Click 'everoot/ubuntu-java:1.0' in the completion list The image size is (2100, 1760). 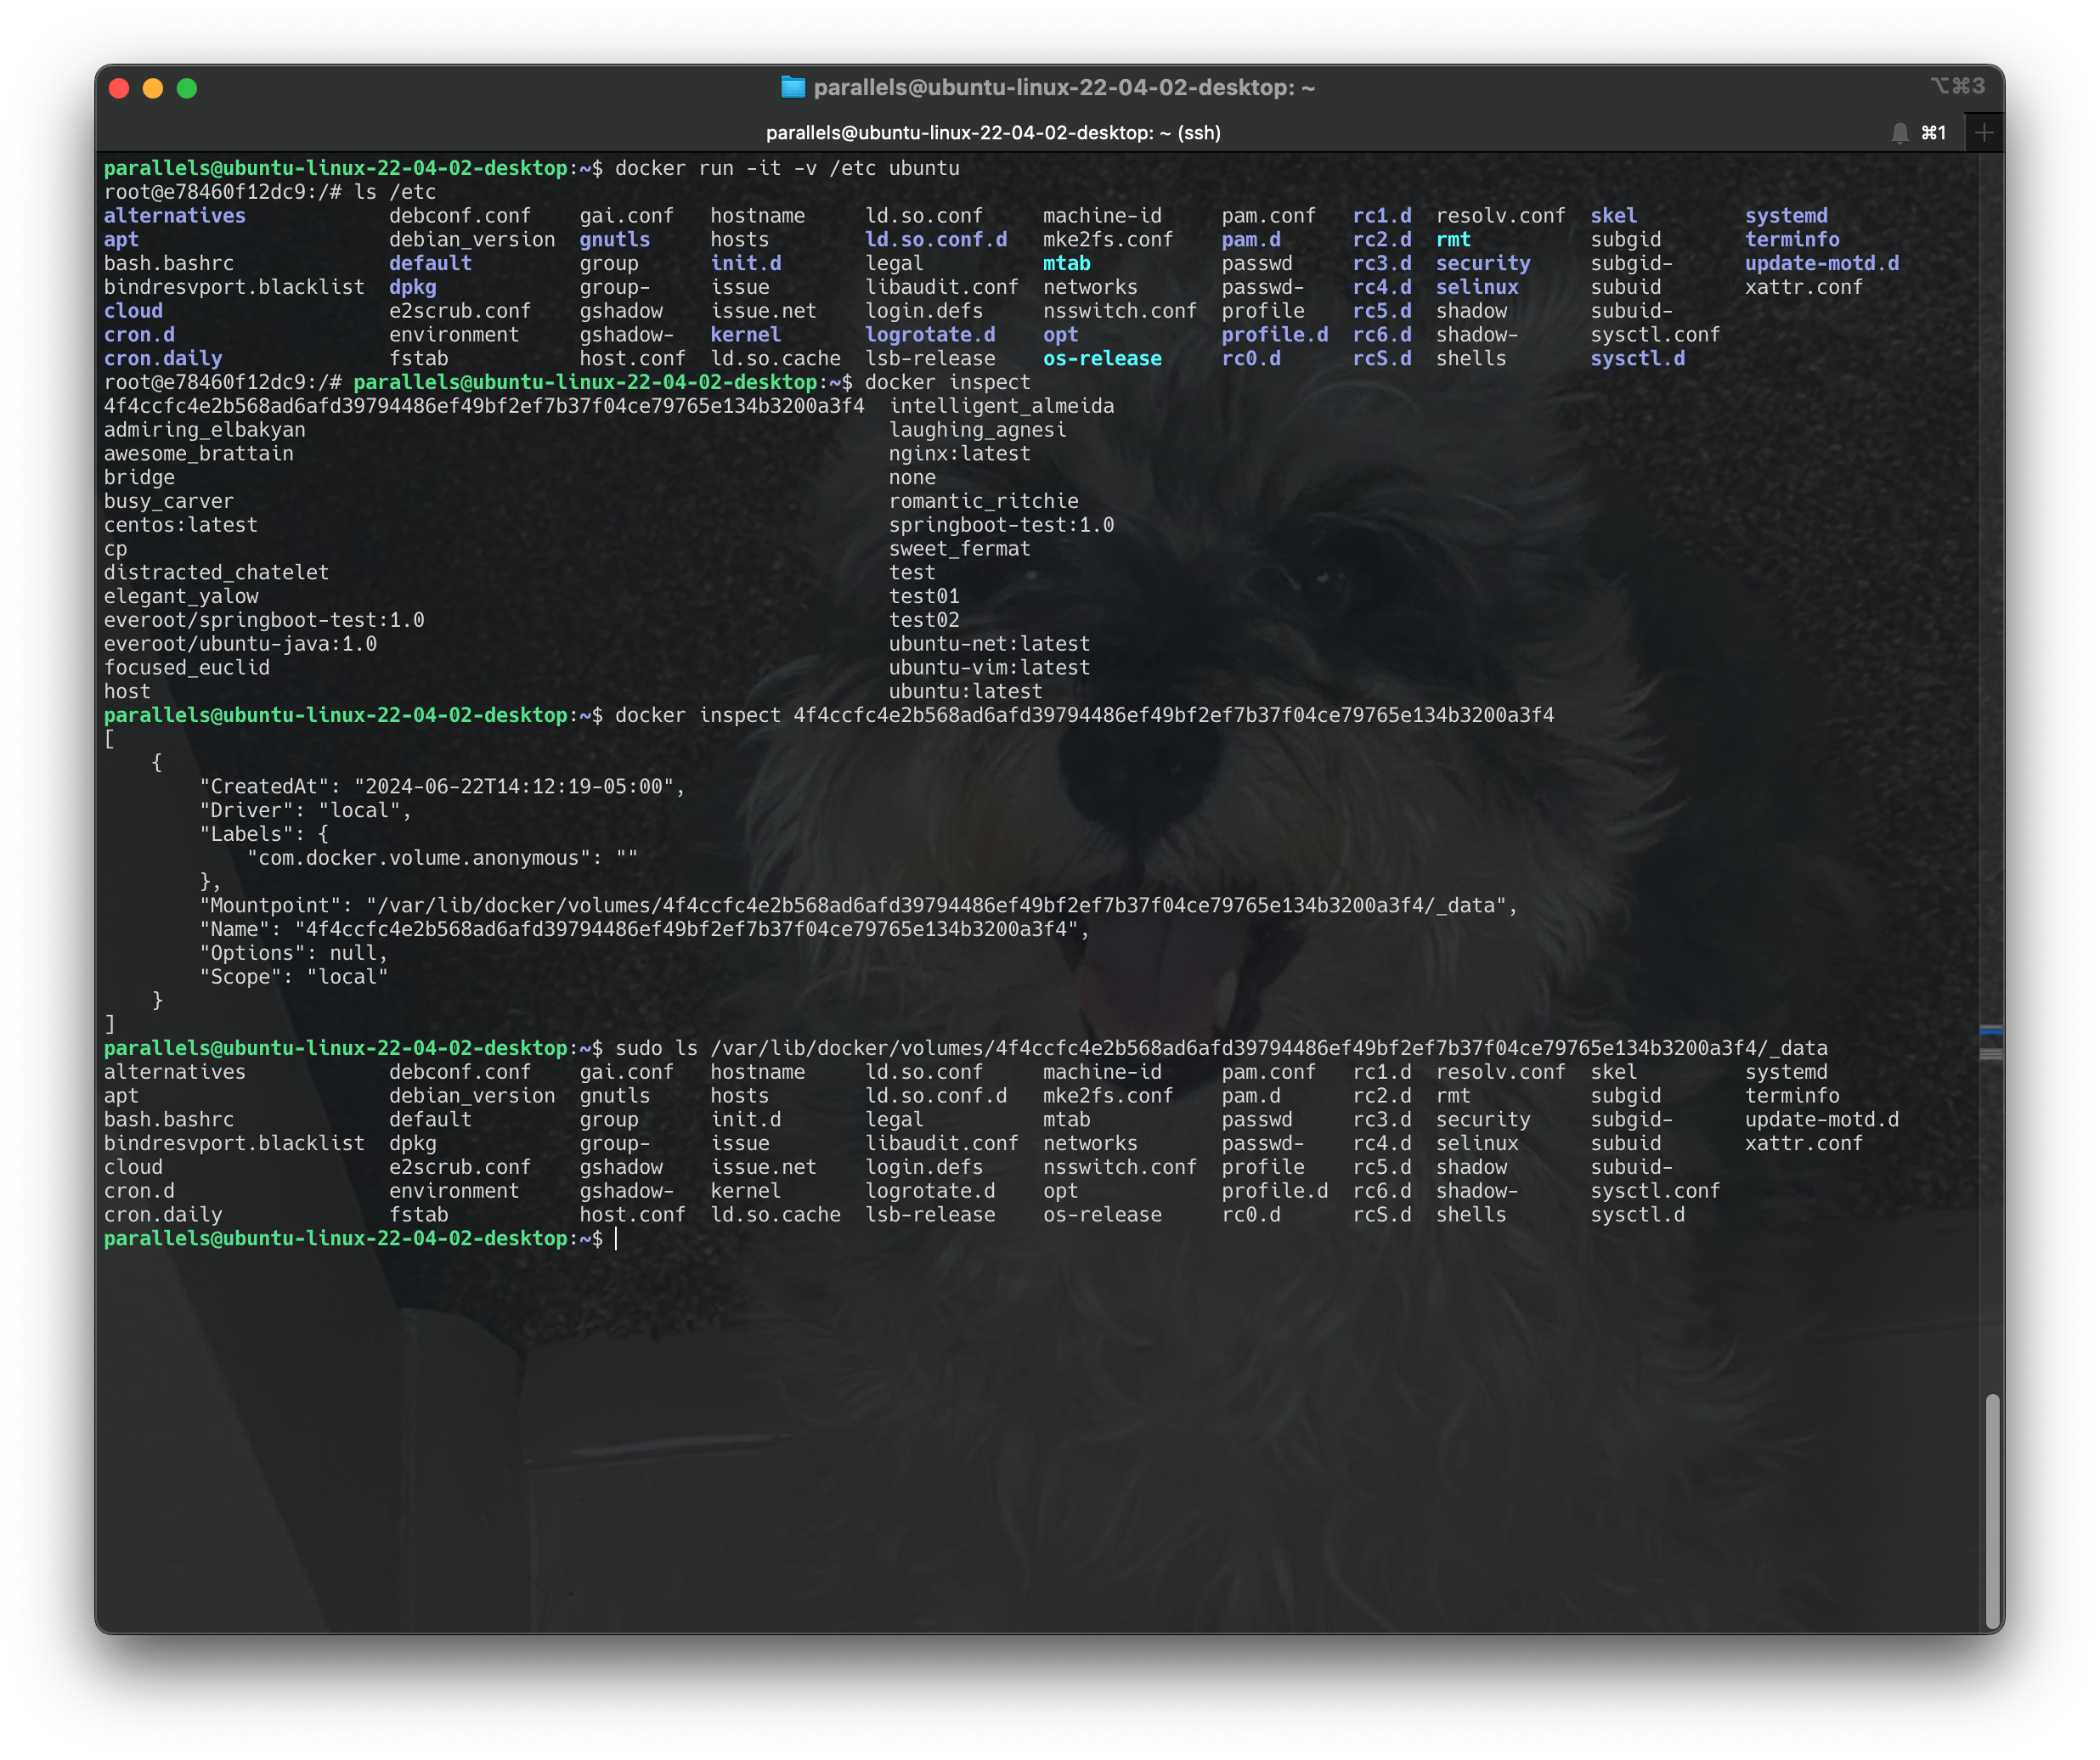240,644
